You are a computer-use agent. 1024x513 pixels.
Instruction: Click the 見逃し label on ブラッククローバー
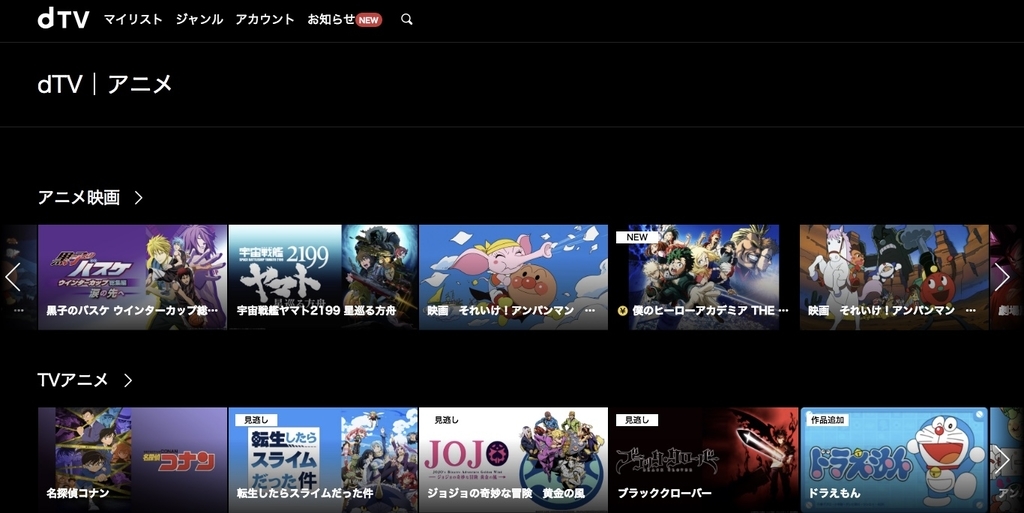click(637, 420)
